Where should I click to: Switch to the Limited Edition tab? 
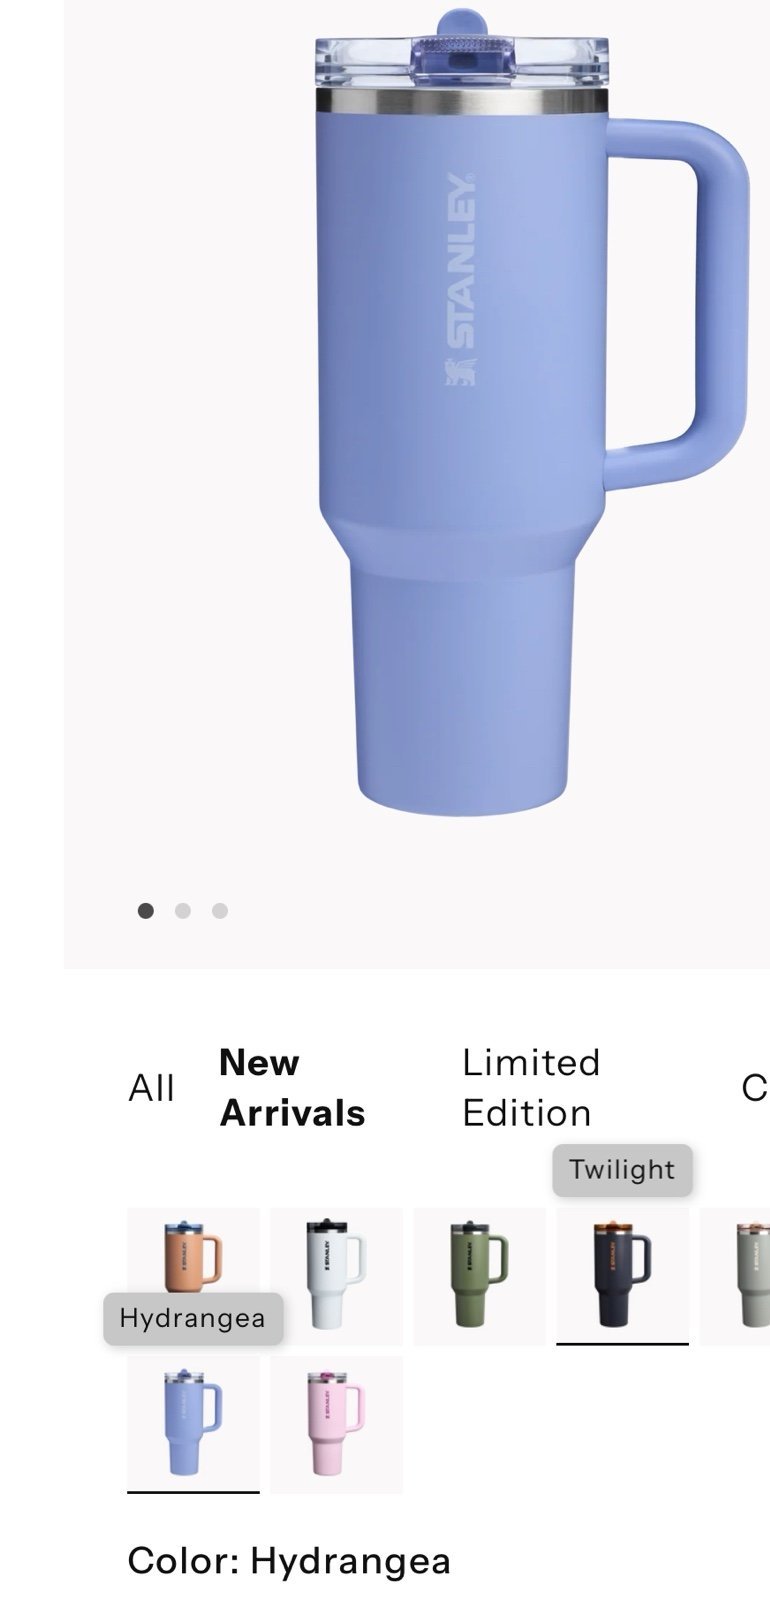click(531, 1087)
